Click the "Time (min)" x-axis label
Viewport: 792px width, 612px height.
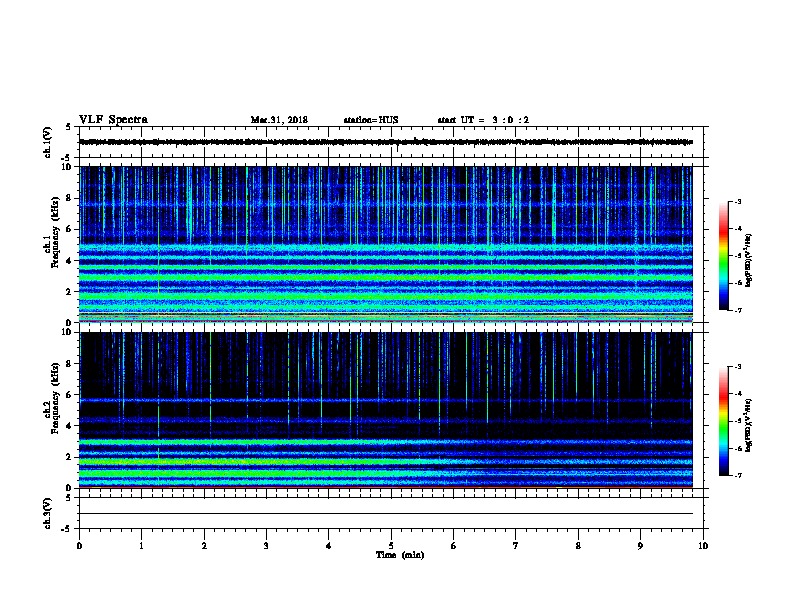point(400,555)
